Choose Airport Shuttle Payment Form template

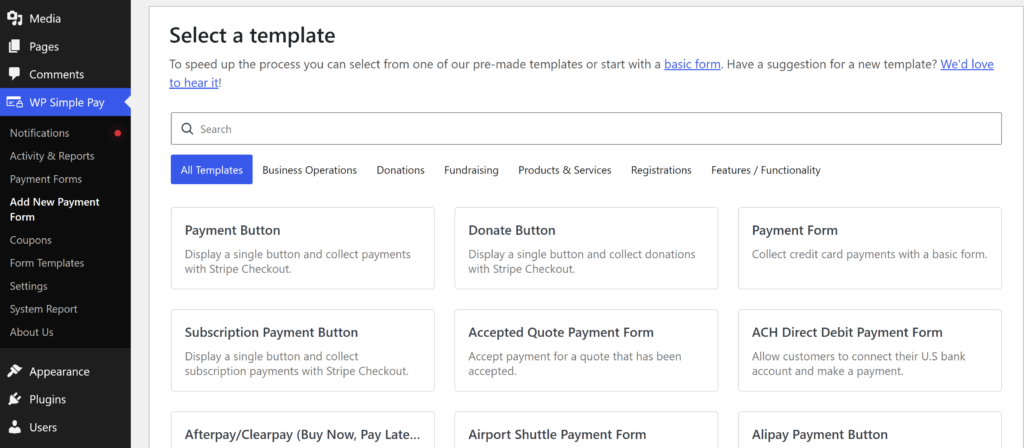pos(586,430)
